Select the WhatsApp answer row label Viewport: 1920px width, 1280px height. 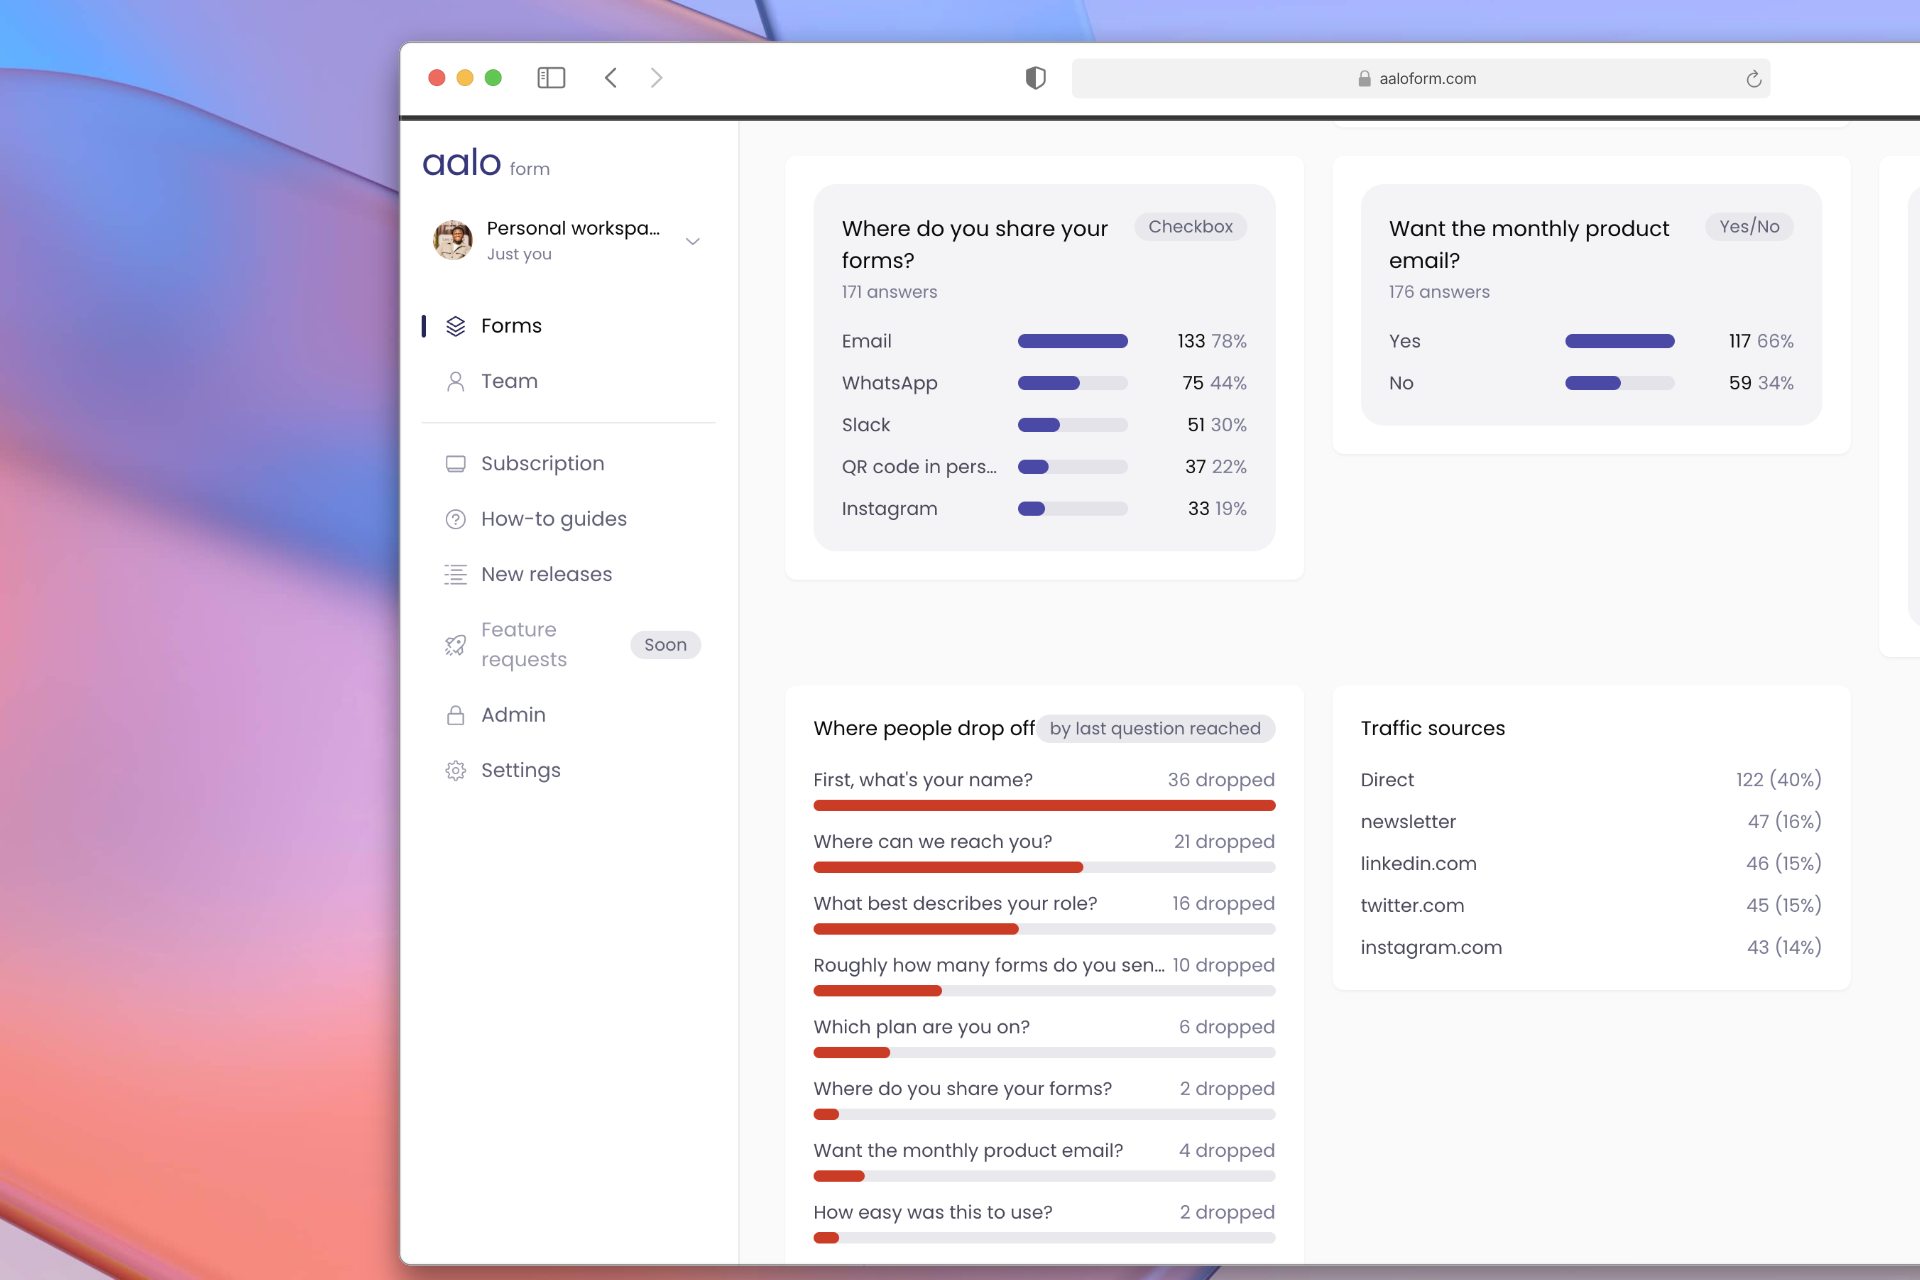coord(890,383)
